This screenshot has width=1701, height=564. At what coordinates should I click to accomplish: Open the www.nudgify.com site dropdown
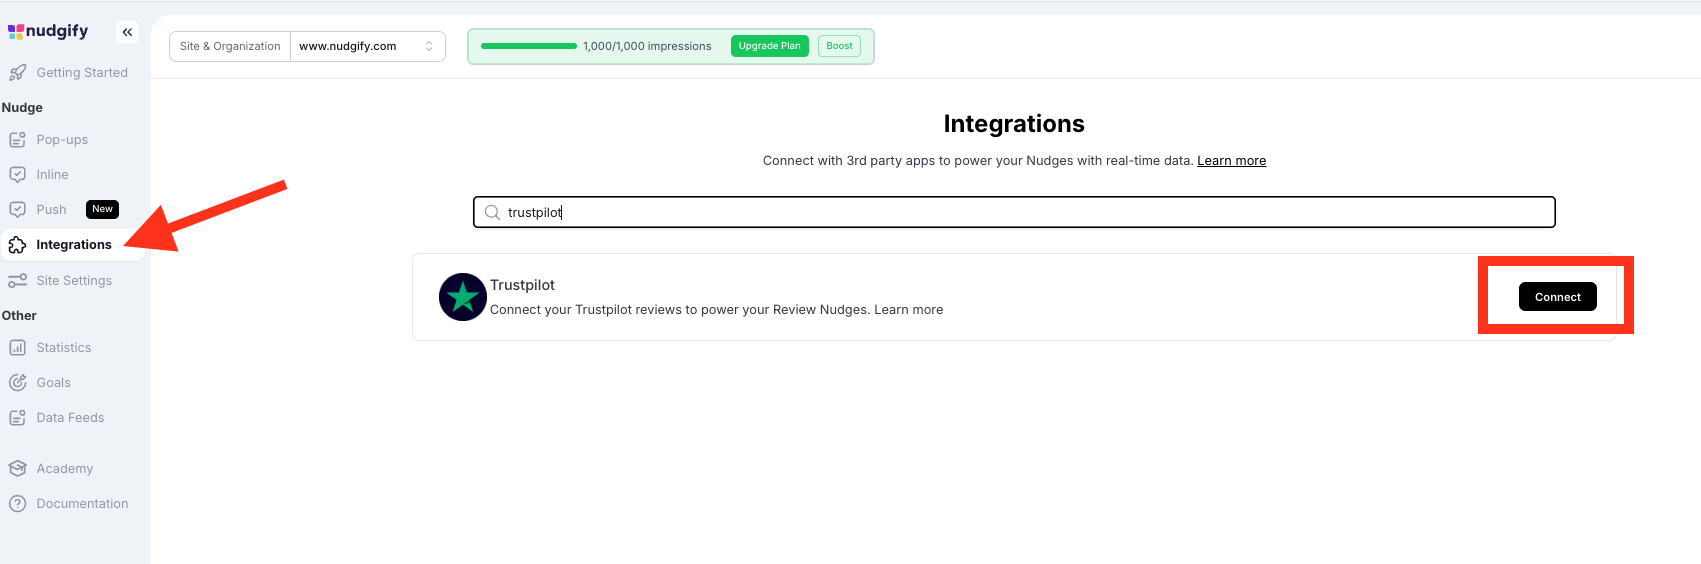click(x=367, y=46)
